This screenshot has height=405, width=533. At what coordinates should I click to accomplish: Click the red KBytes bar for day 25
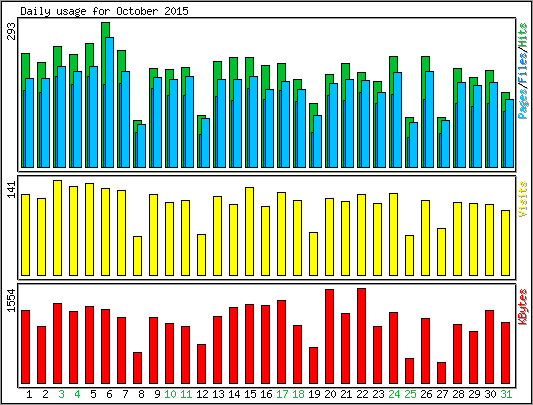coord(410,371)
